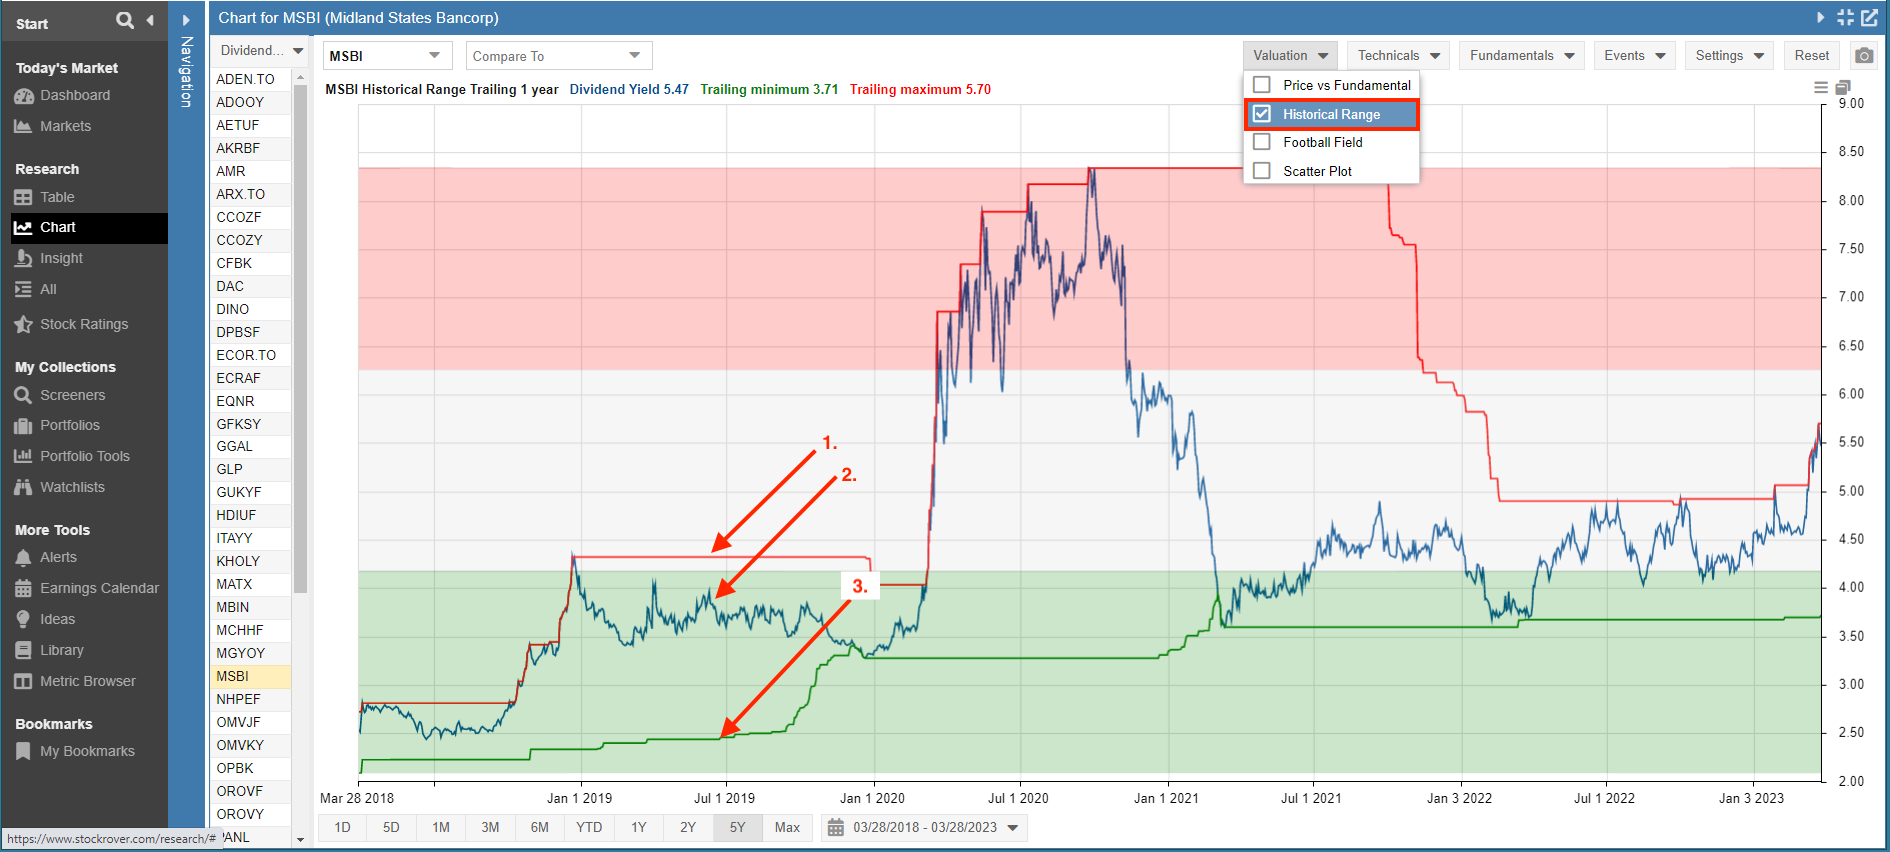Open the Compare To dropdown
This screenshot has height=852, width=1890.
pyautogui.click(x=559, y=56)
